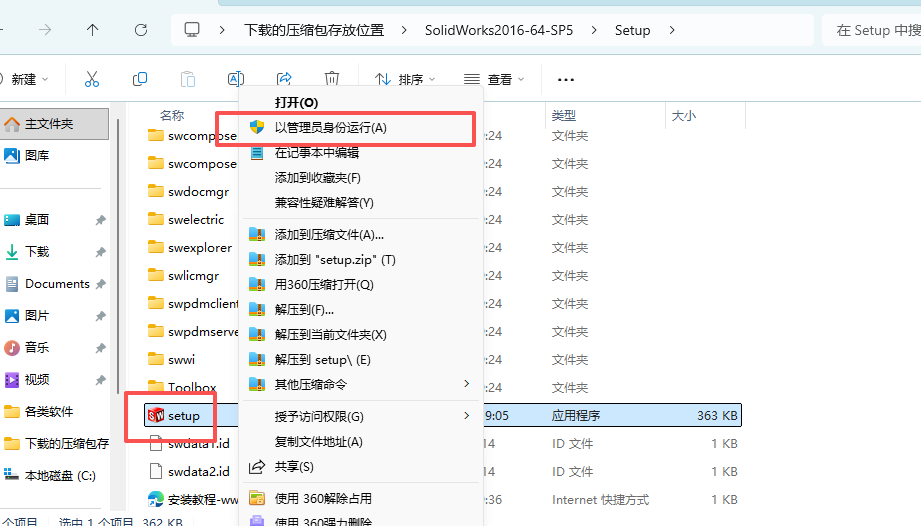
Task: Click the Rename icon in toolbar
Action: tap(236, 79)
